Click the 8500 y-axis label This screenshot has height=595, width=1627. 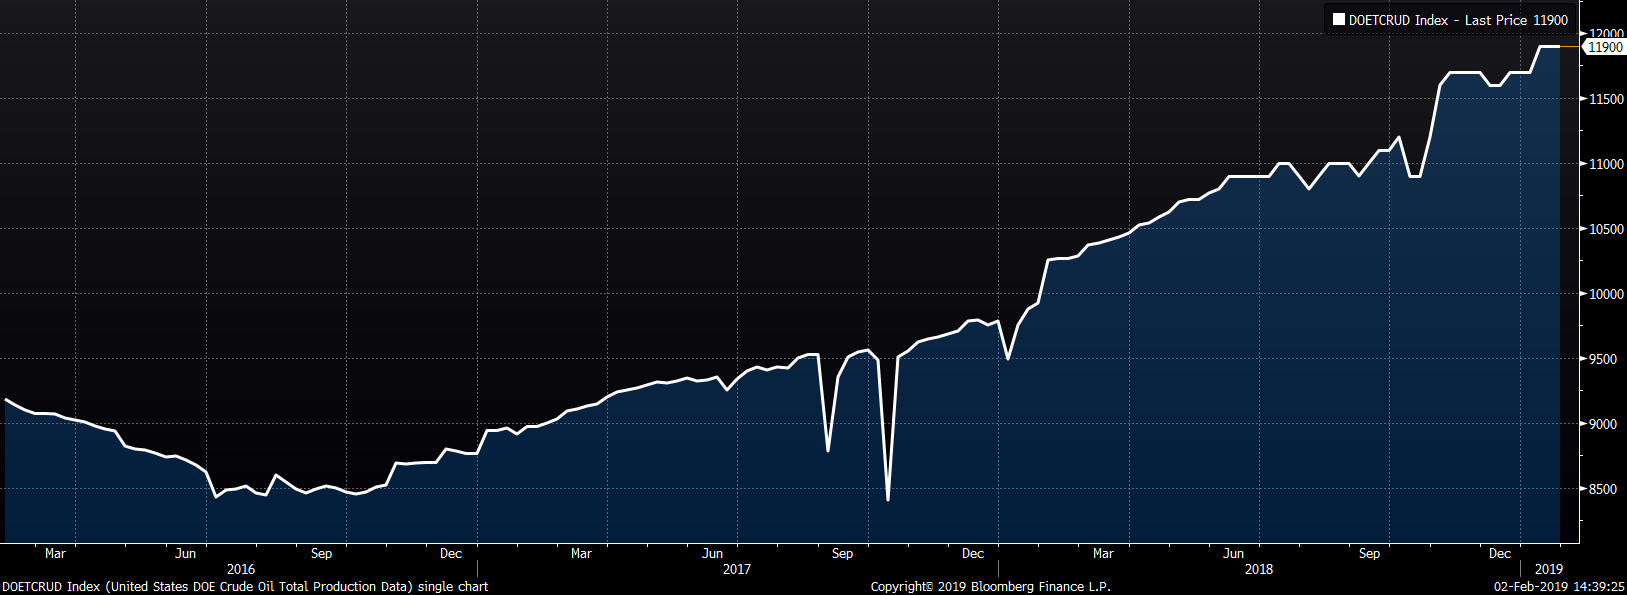tap(1603, 489)
